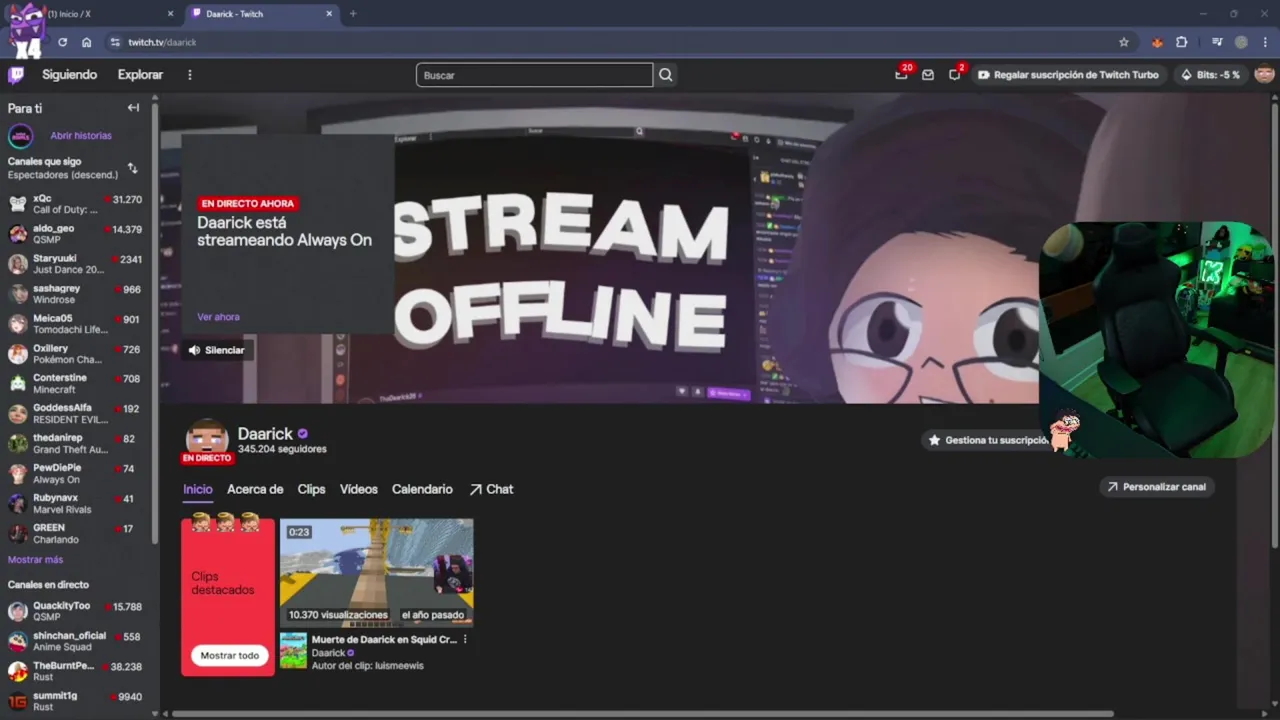Click the verified badge next to Daarick
The image size is (1280, 720).
302,434
